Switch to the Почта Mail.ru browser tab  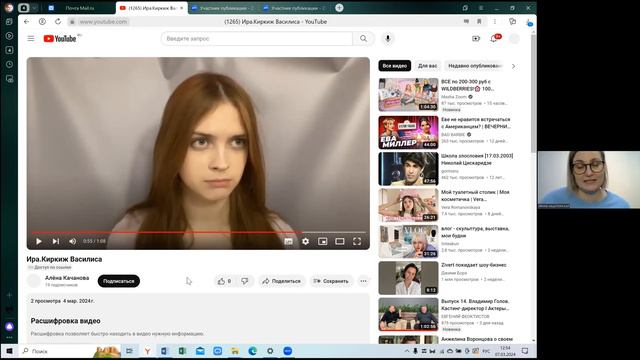(x=80, y=8)
